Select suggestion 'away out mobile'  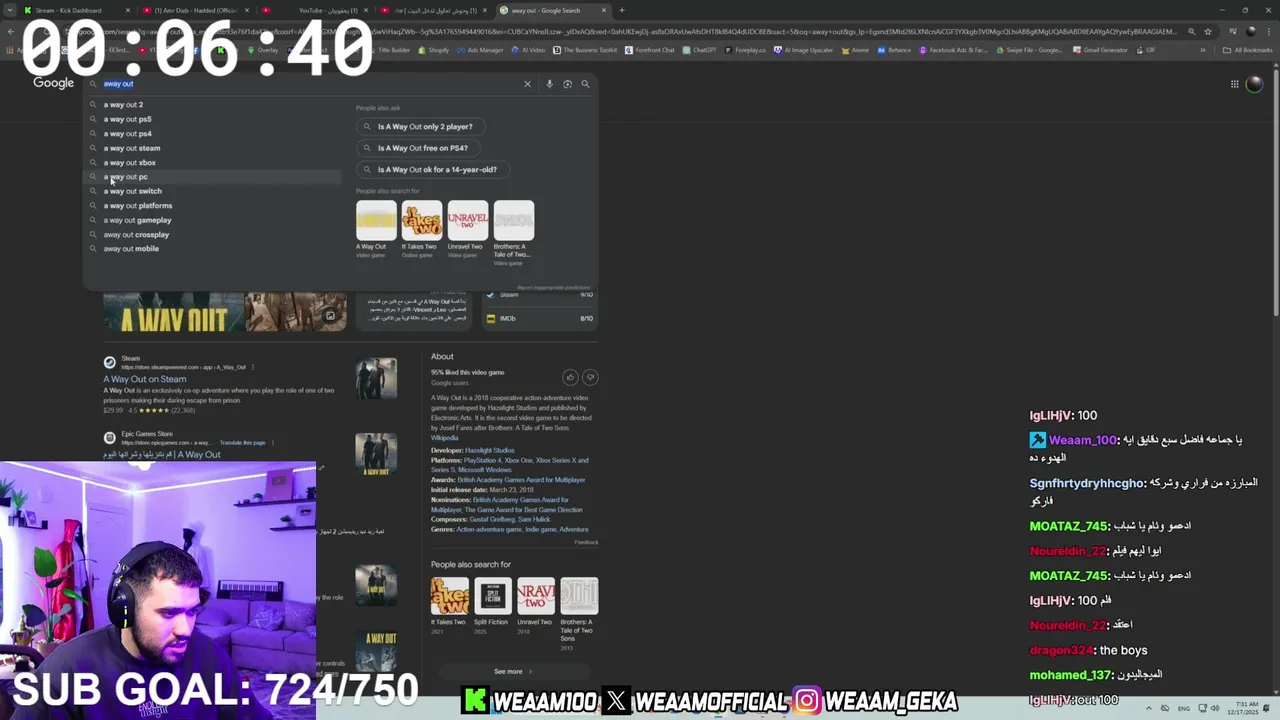tap(212, 248)
